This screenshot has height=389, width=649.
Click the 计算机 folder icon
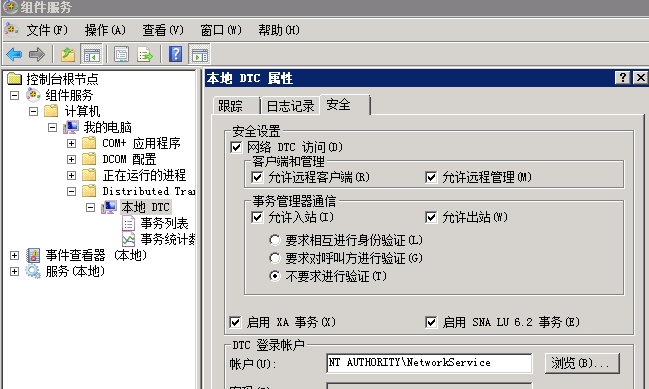coord(51,111)
